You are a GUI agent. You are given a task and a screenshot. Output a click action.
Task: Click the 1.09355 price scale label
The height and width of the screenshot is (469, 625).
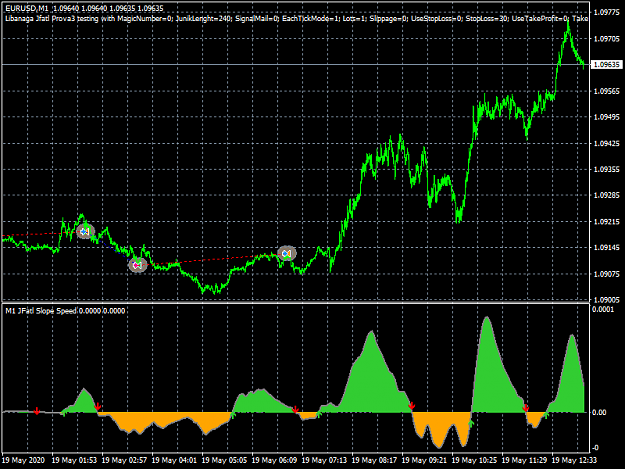point(607,169)
